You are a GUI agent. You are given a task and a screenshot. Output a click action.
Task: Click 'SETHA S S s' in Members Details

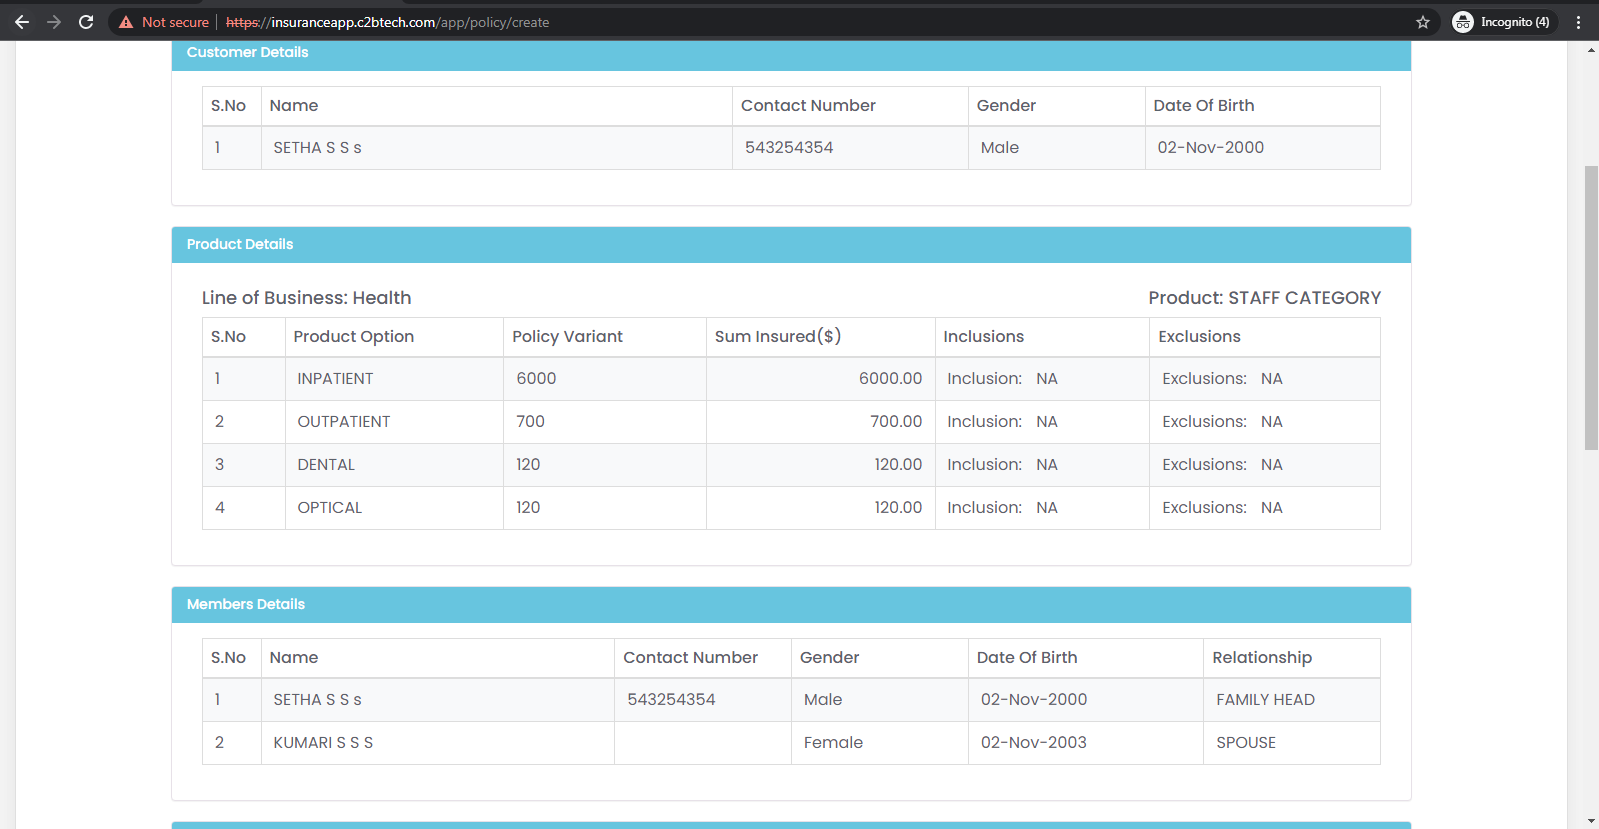(317, 700)
